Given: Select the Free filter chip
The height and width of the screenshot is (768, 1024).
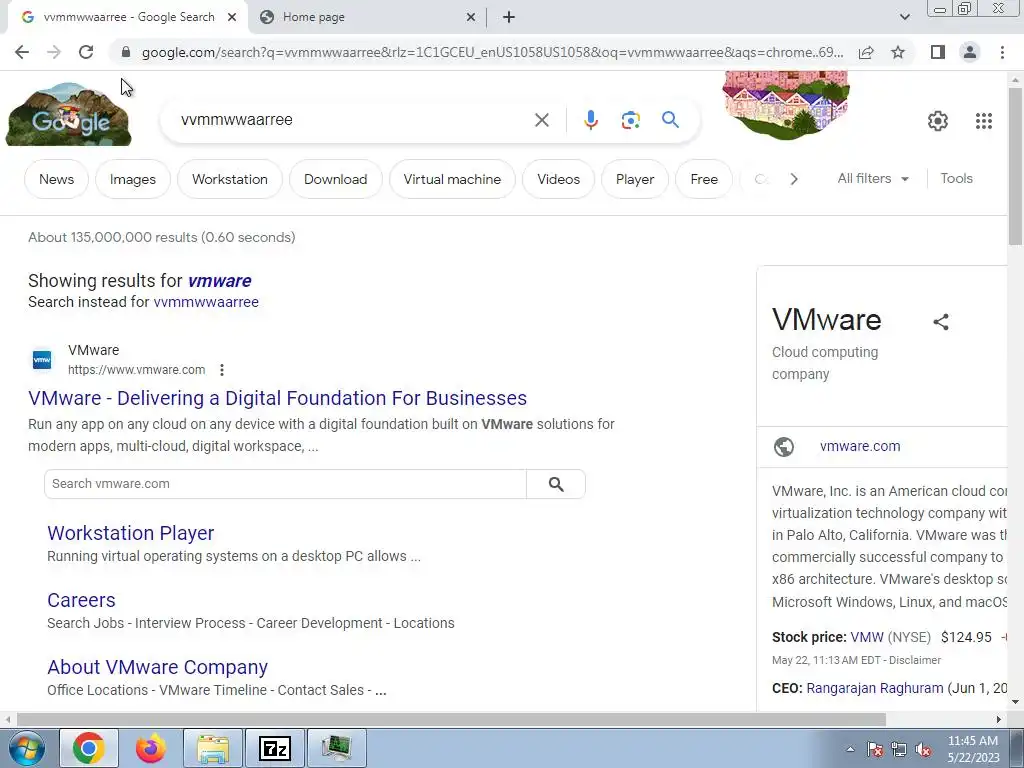Looking at the screenshot, I should click(x=704, y=179).
